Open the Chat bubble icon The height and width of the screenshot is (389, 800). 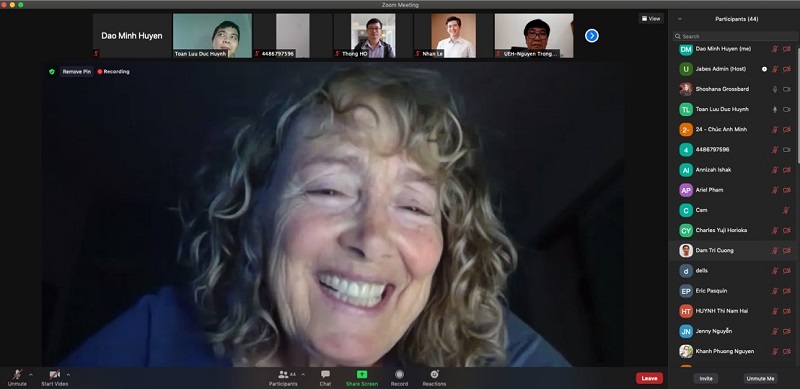point(326,374)
